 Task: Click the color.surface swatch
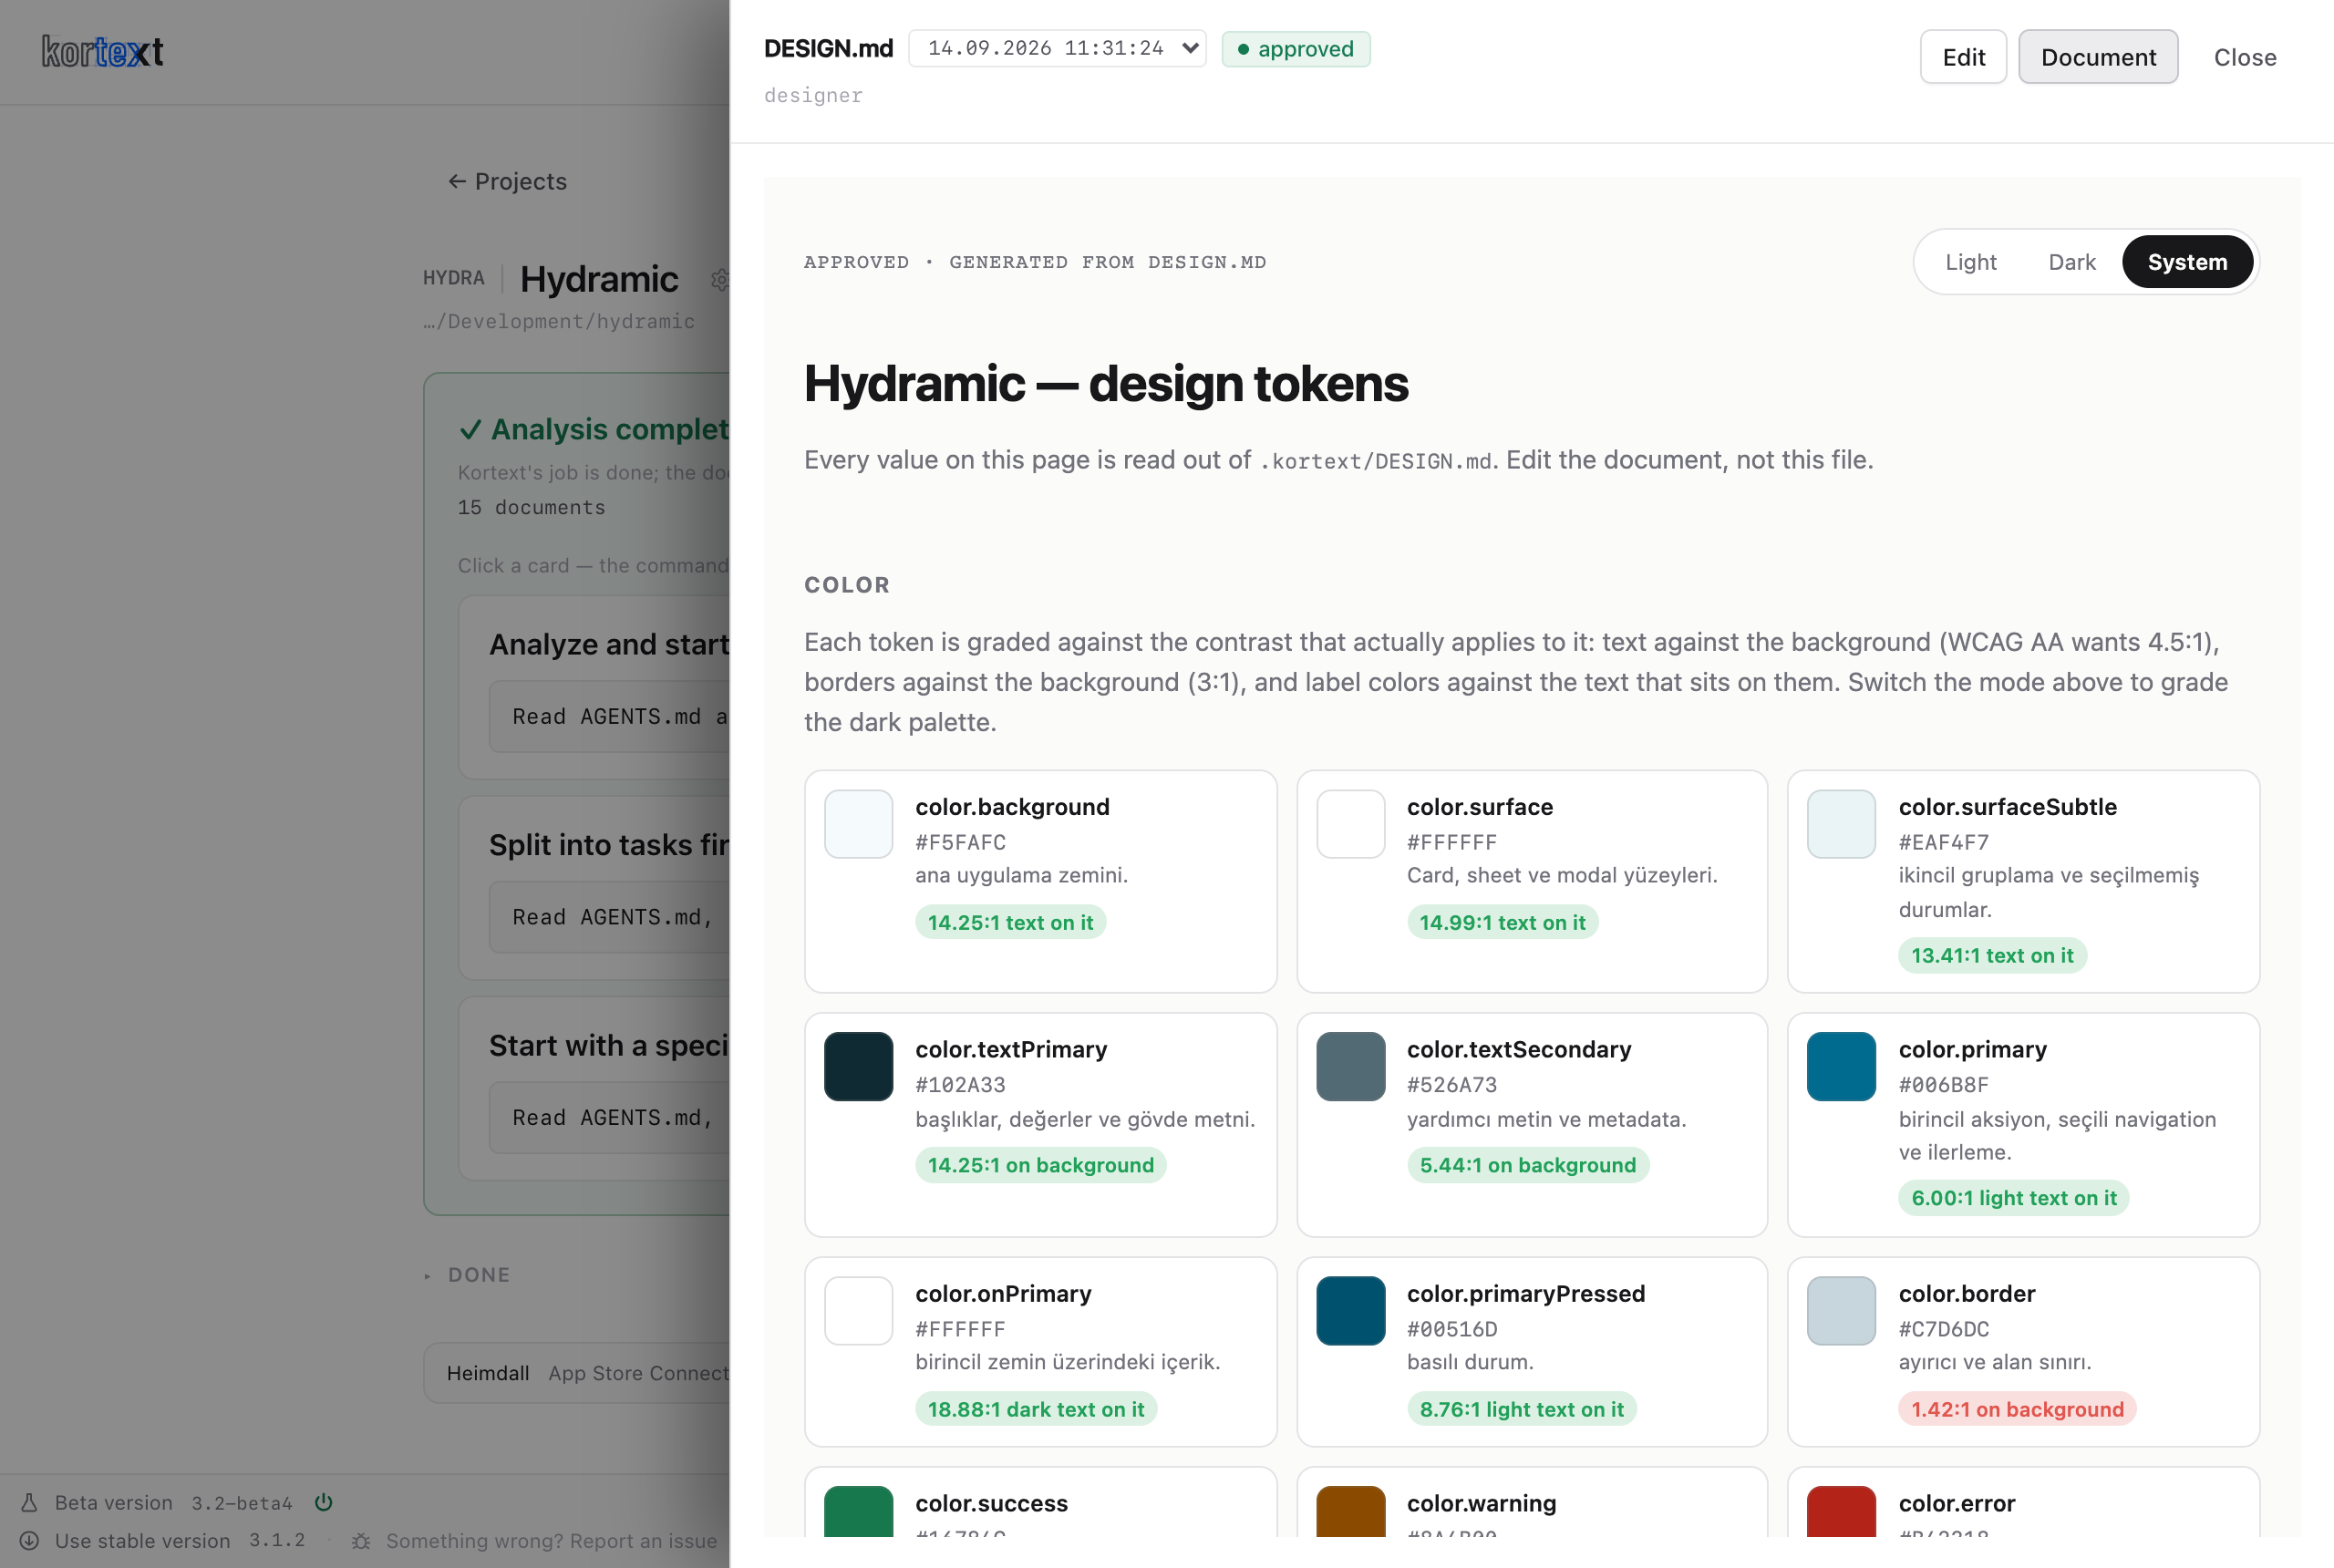(x=1350, y=824)
